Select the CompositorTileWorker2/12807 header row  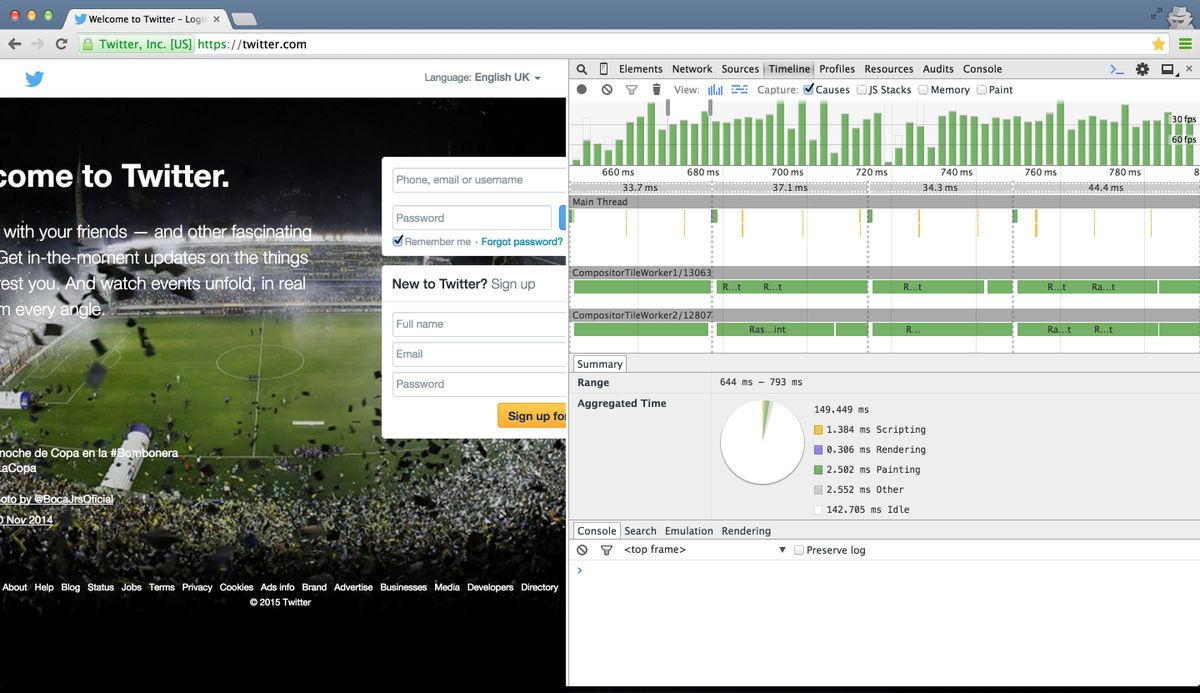click(884, 315)
